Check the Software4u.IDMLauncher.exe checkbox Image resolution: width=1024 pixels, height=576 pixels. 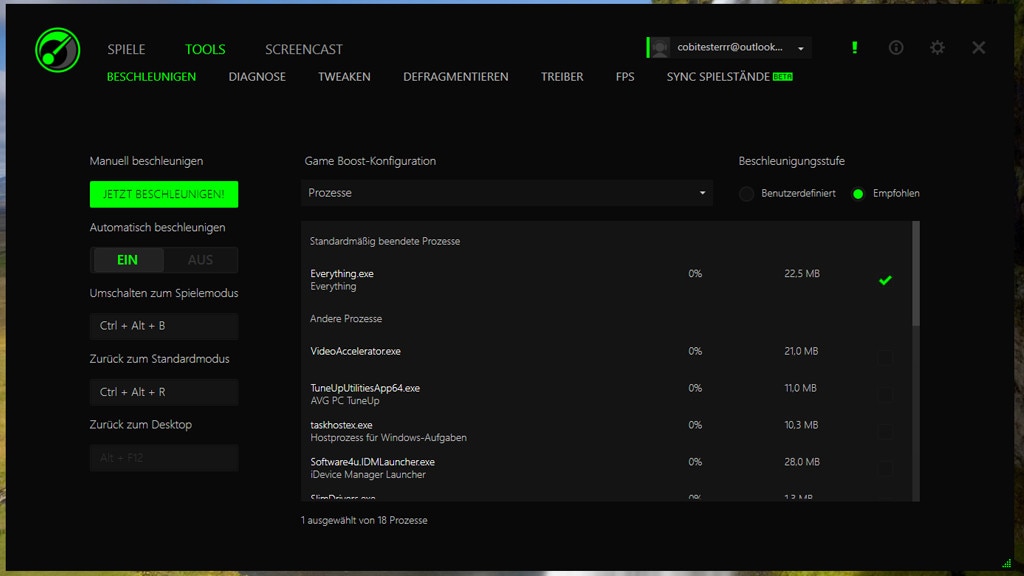(885, 468)
